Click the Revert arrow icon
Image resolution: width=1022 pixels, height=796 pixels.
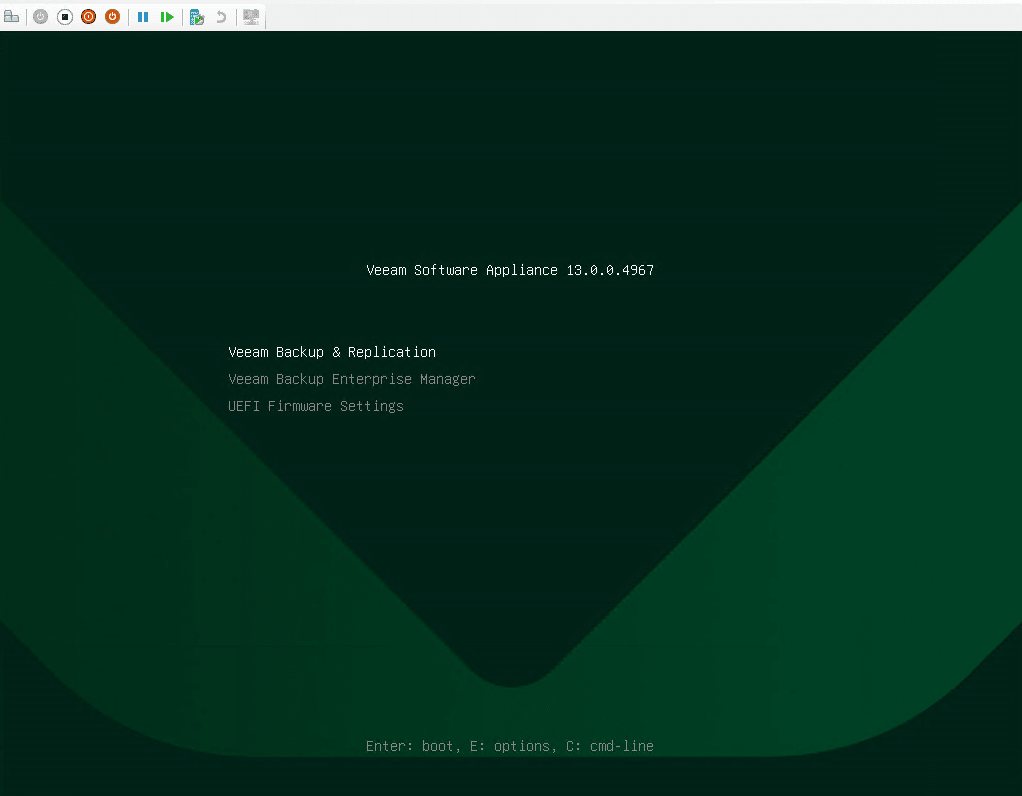(x=221, y=17)
